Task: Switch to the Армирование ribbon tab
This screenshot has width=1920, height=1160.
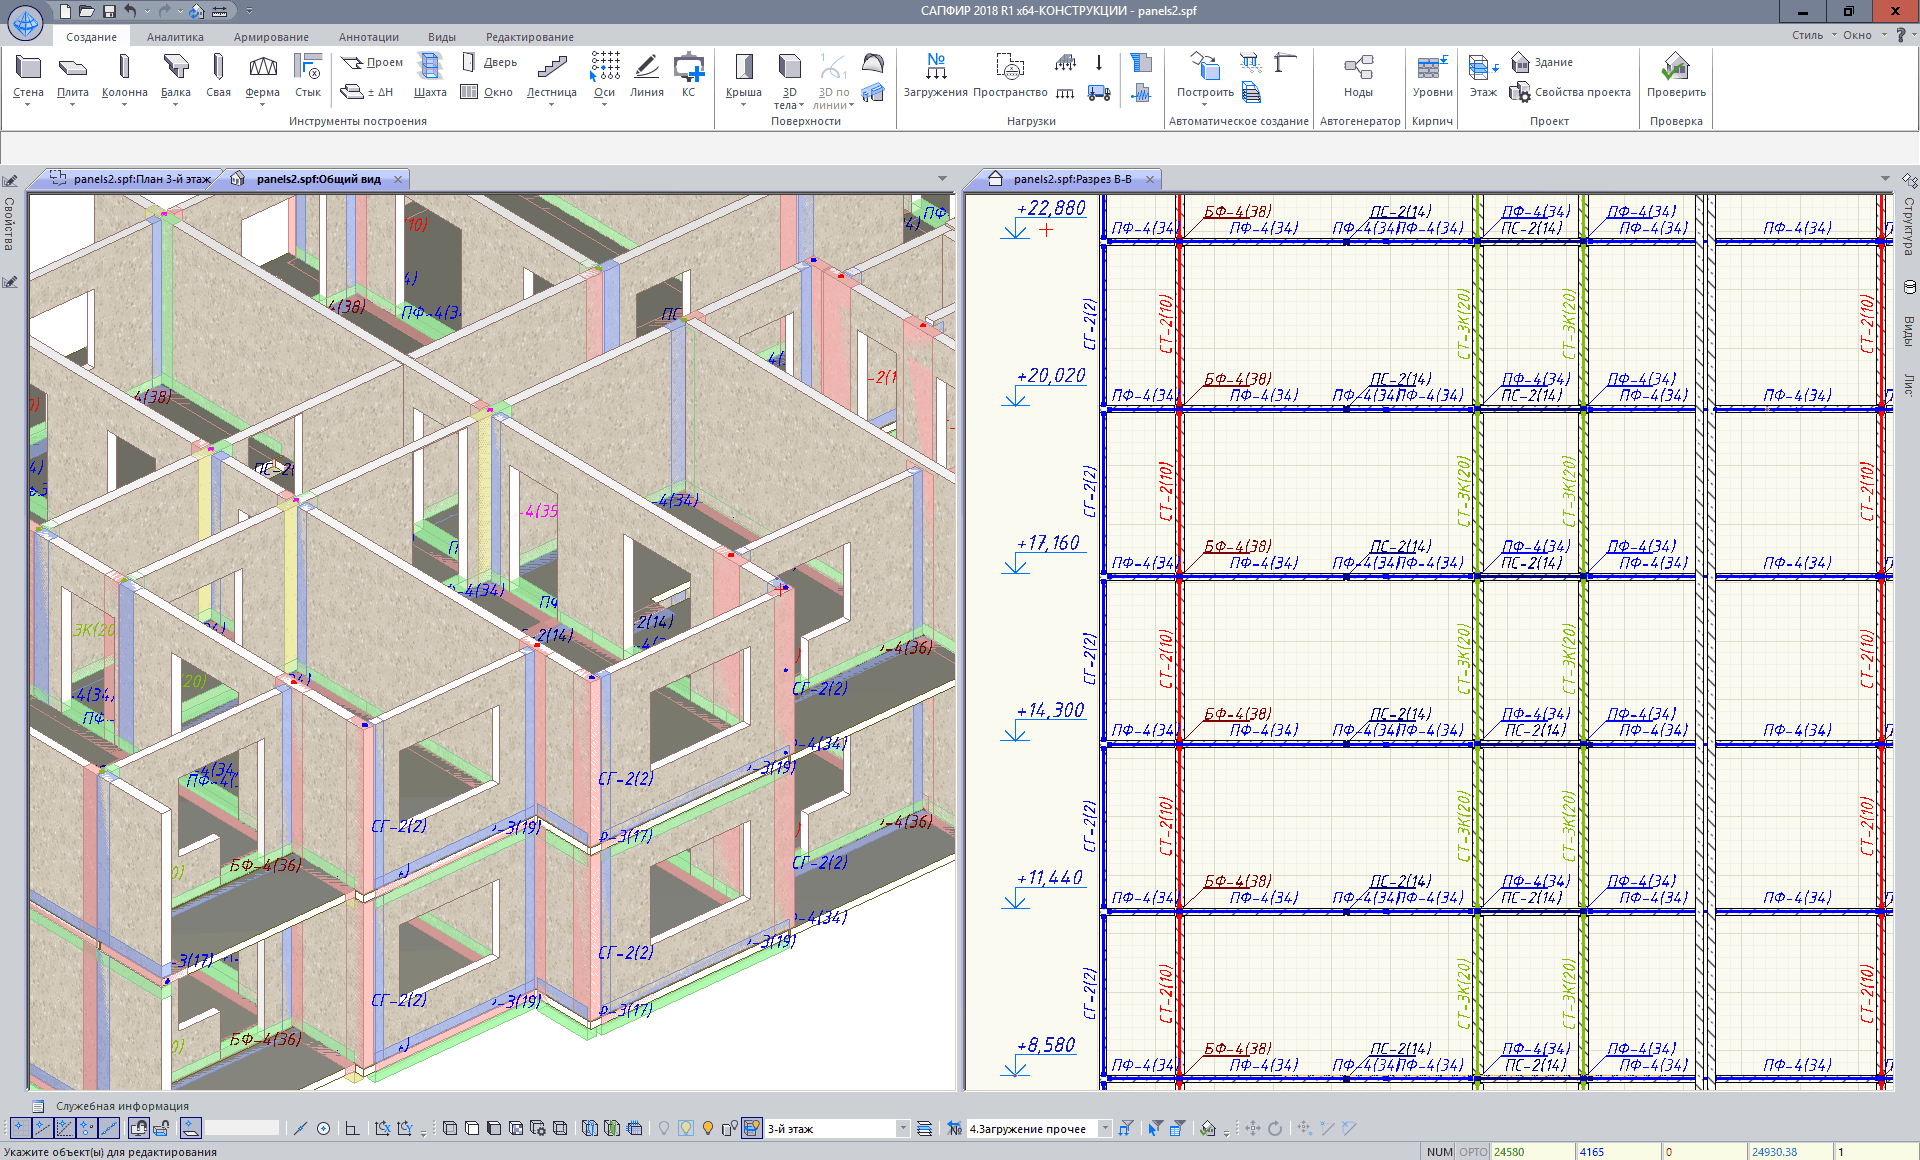Action: pos(271,37)
